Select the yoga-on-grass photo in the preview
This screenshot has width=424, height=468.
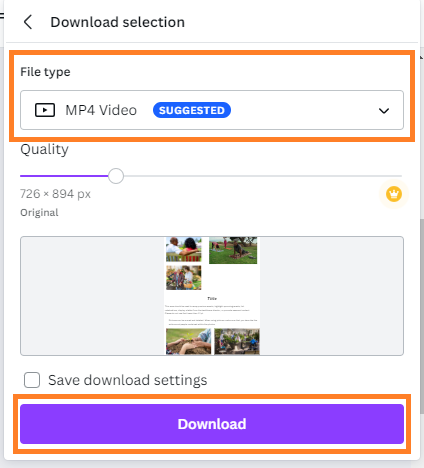(233, 250)
